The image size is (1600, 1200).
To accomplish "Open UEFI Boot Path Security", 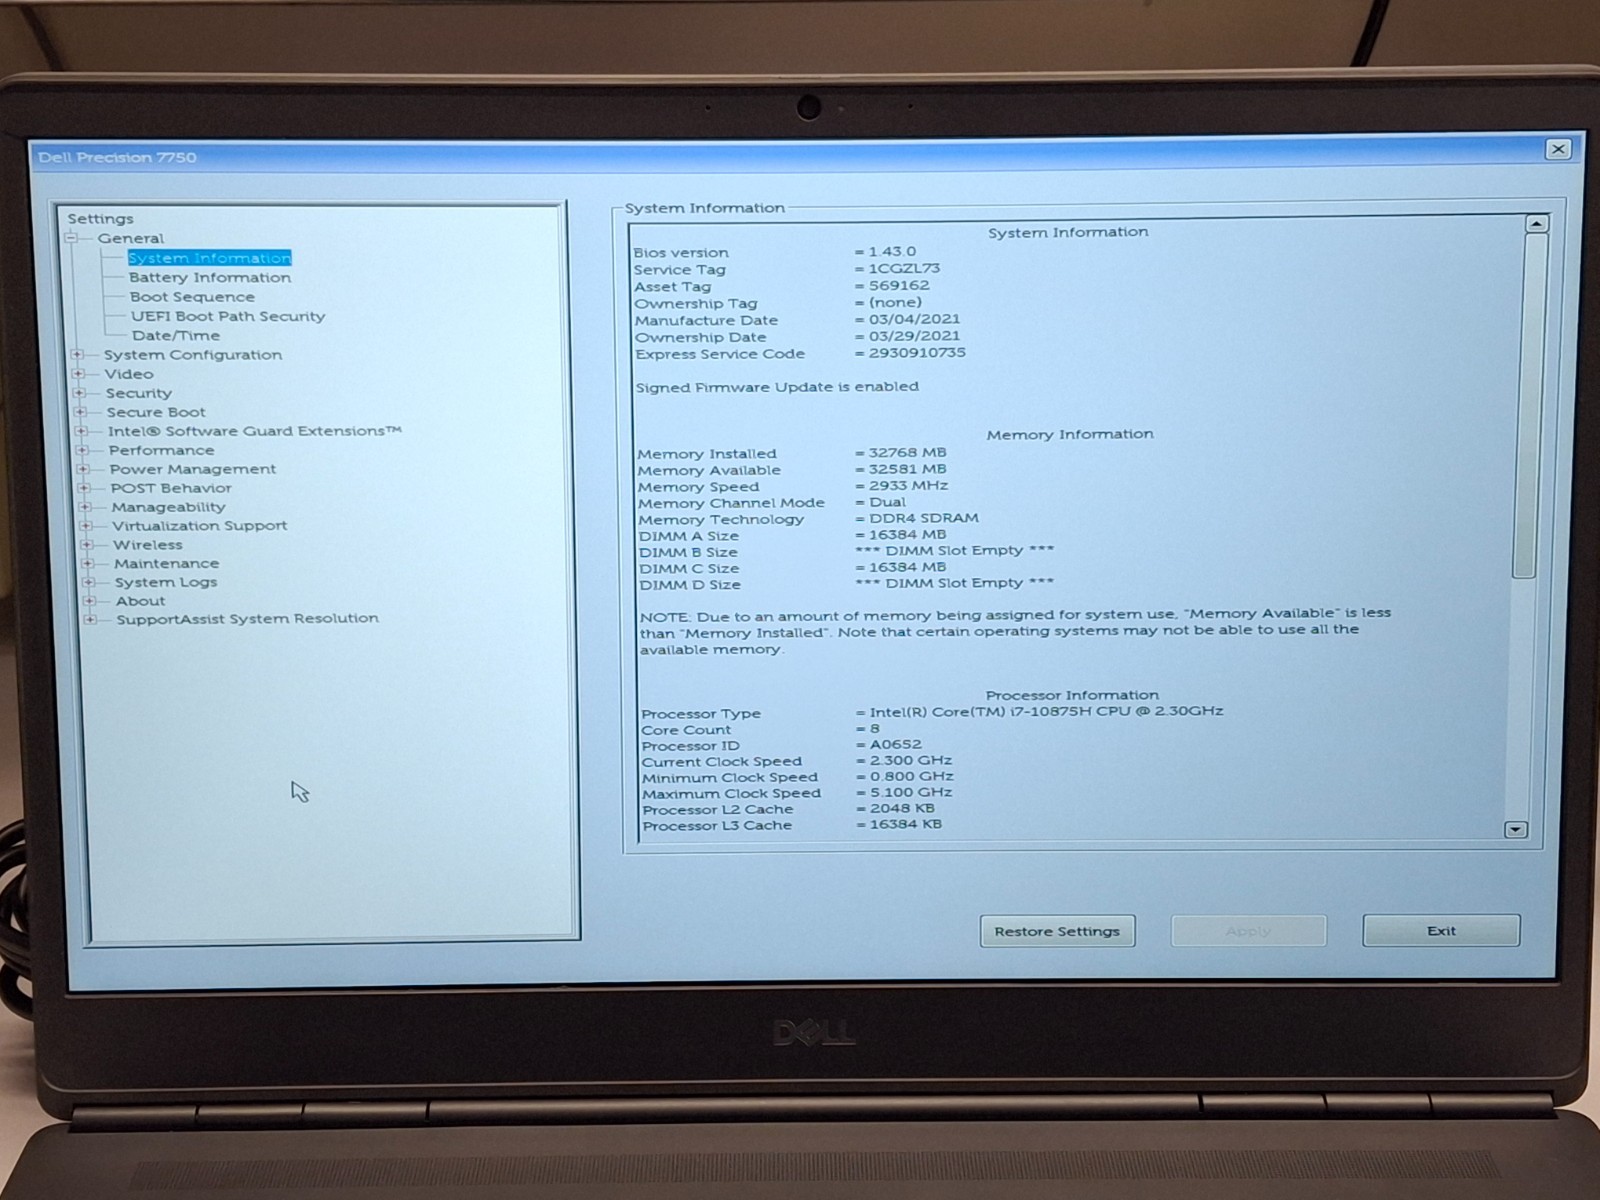I will coord(228,316).
